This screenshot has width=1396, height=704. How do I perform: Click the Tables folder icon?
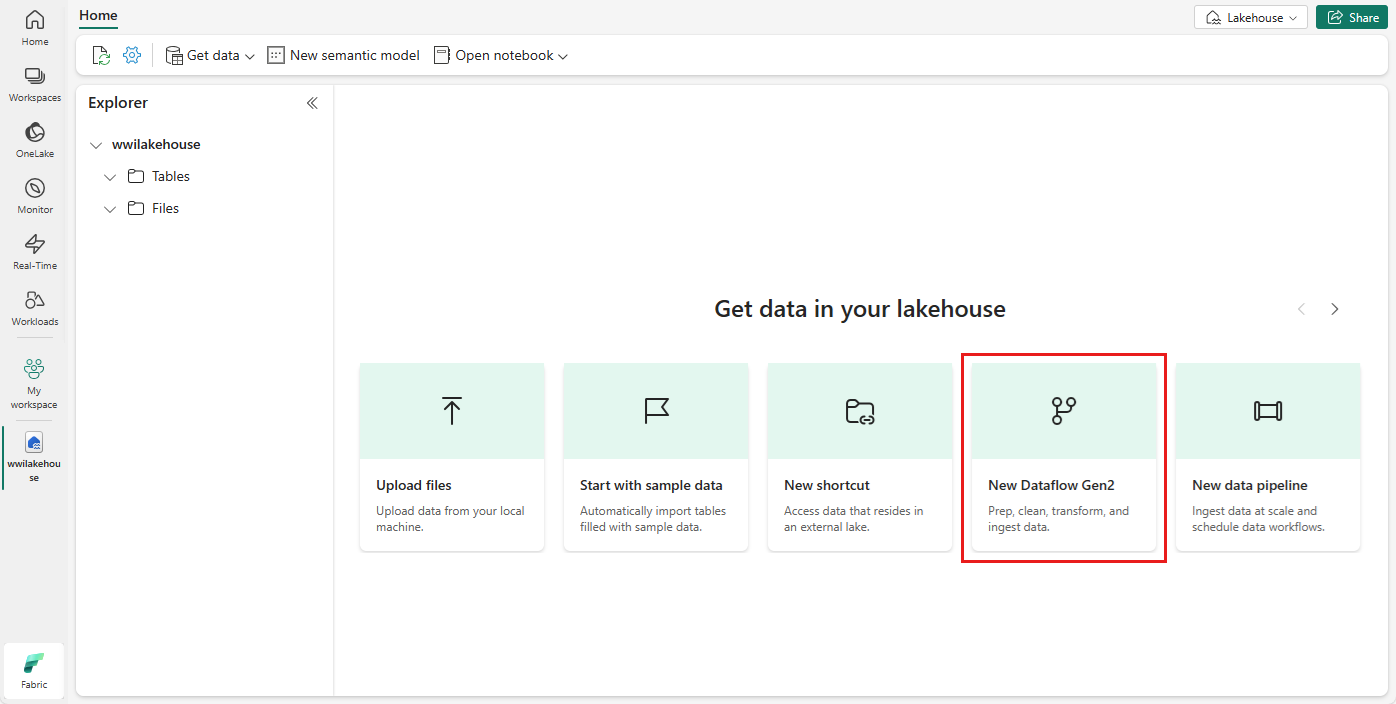click(x=136, y=176)
